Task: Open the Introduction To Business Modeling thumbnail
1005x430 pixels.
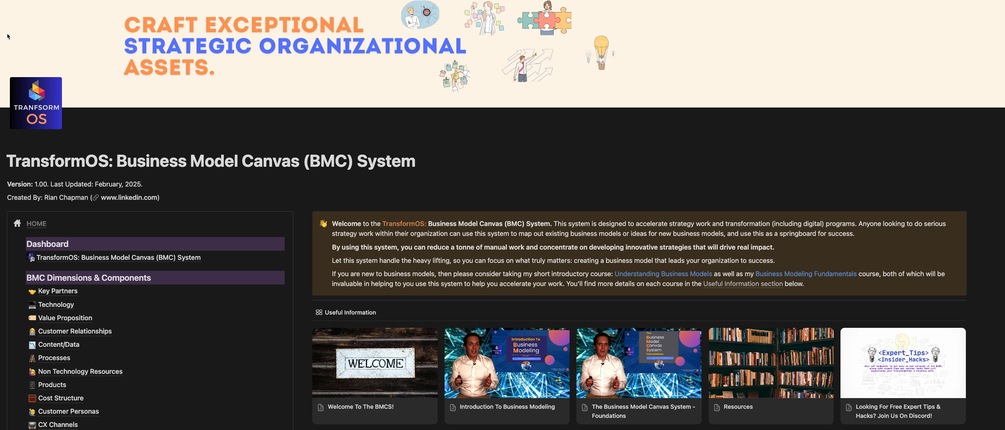Action: pos(506,363)
